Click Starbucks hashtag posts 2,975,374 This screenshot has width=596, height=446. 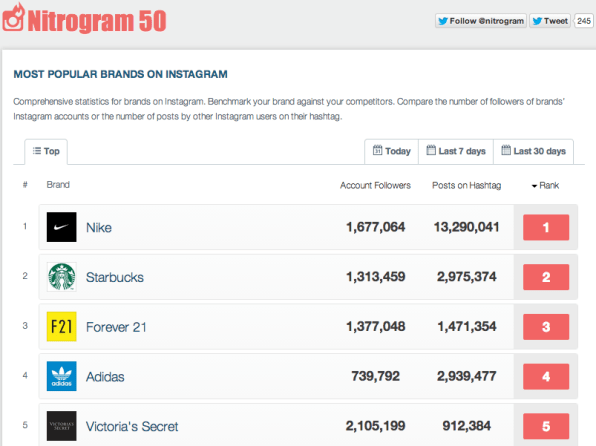tap(466, 276)
